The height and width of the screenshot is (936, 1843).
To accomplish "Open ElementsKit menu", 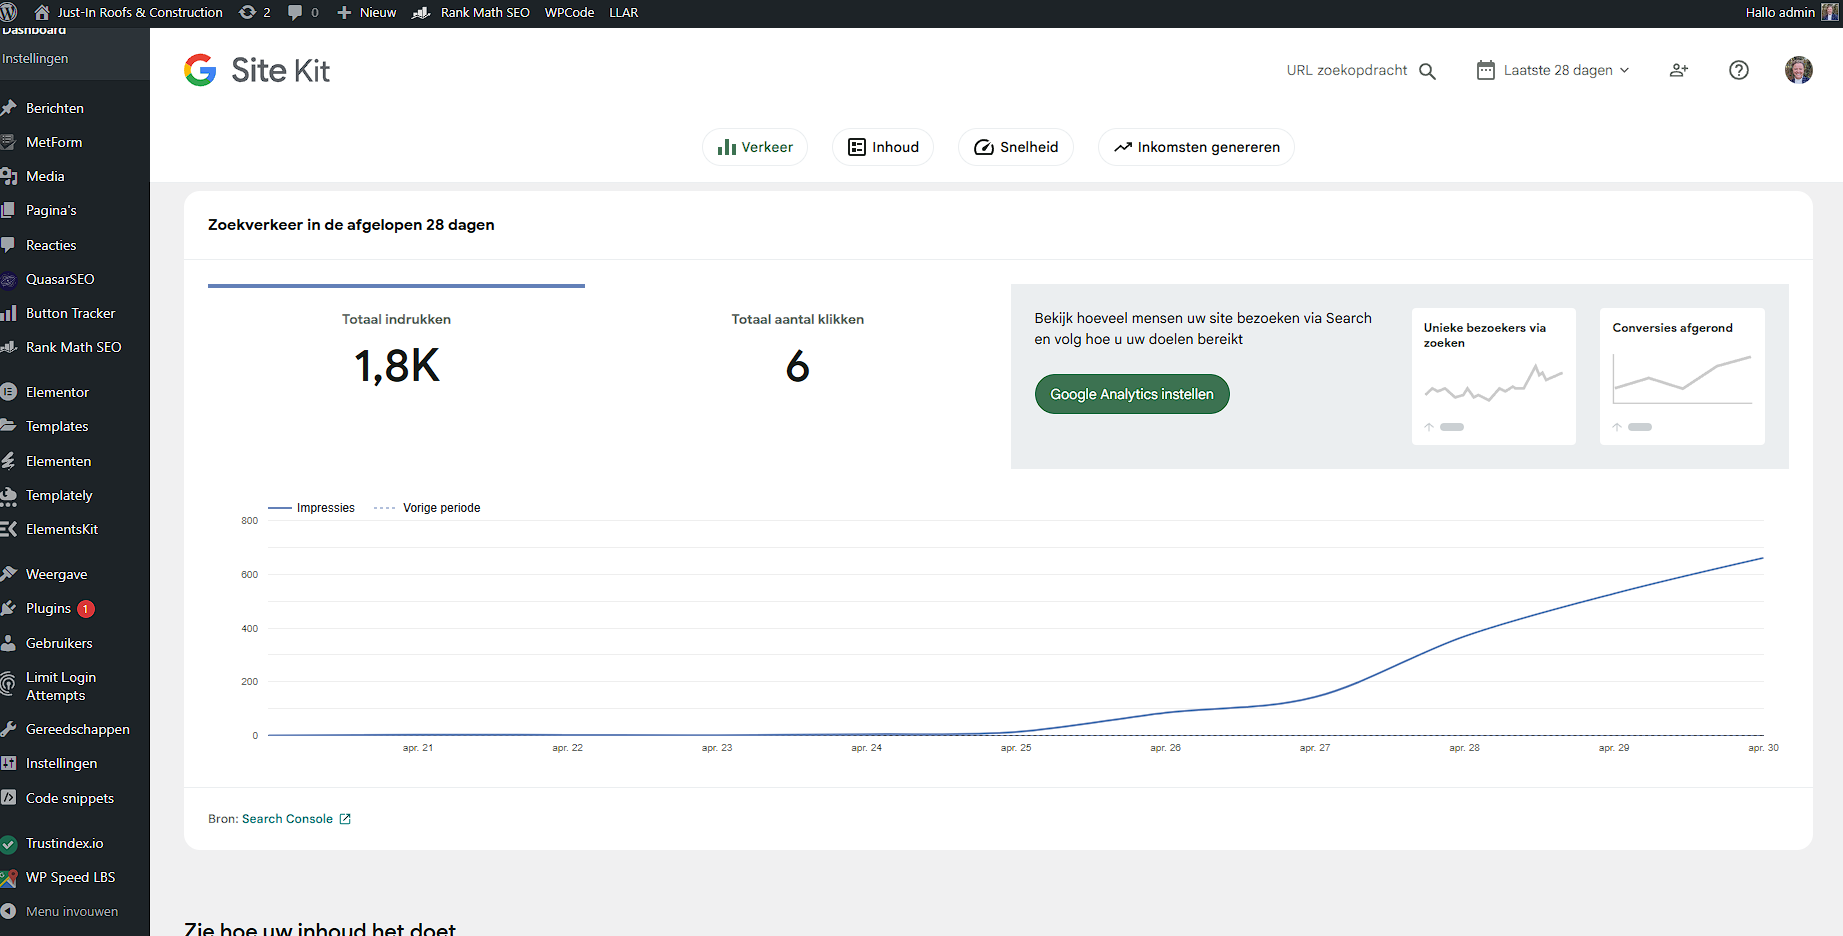I will coord(62,529).
